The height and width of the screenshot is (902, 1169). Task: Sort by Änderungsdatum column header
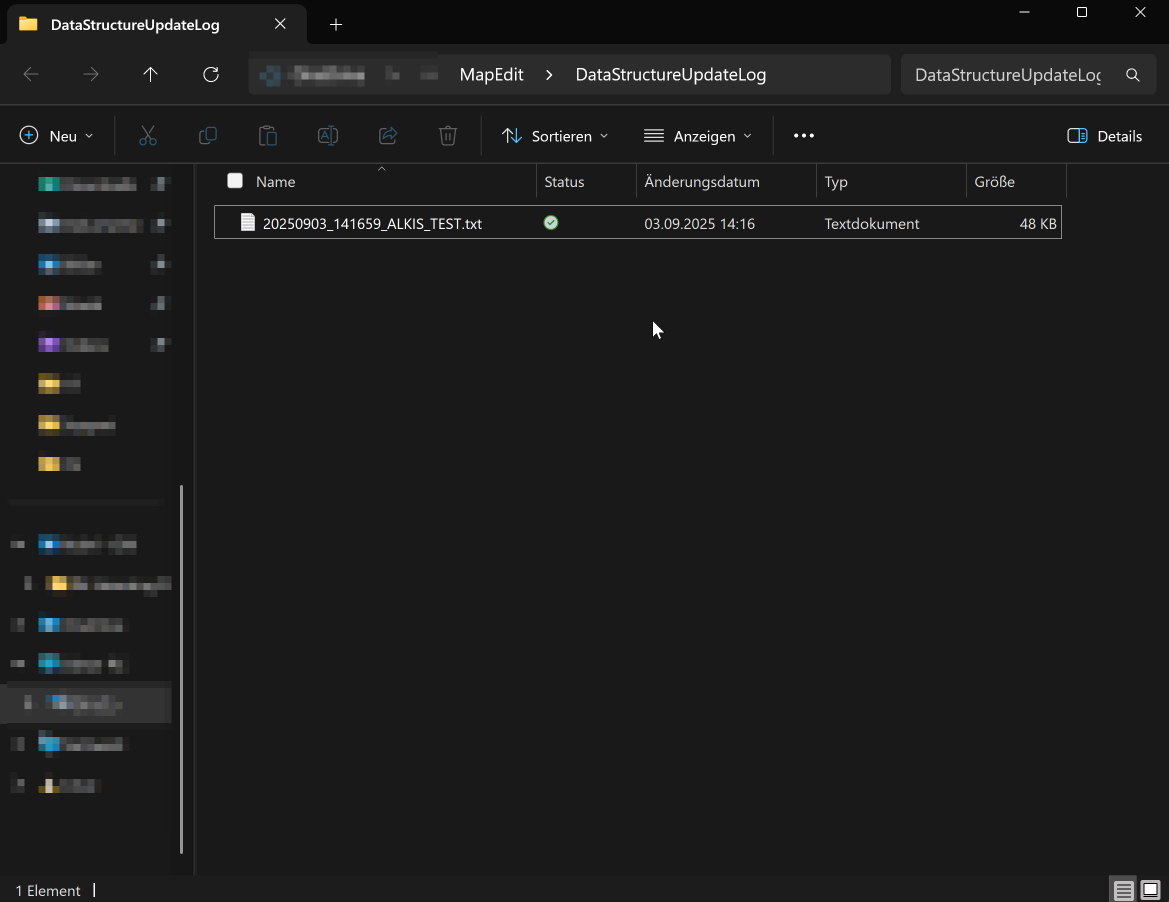pyautogui.click(x=702, y=182)
